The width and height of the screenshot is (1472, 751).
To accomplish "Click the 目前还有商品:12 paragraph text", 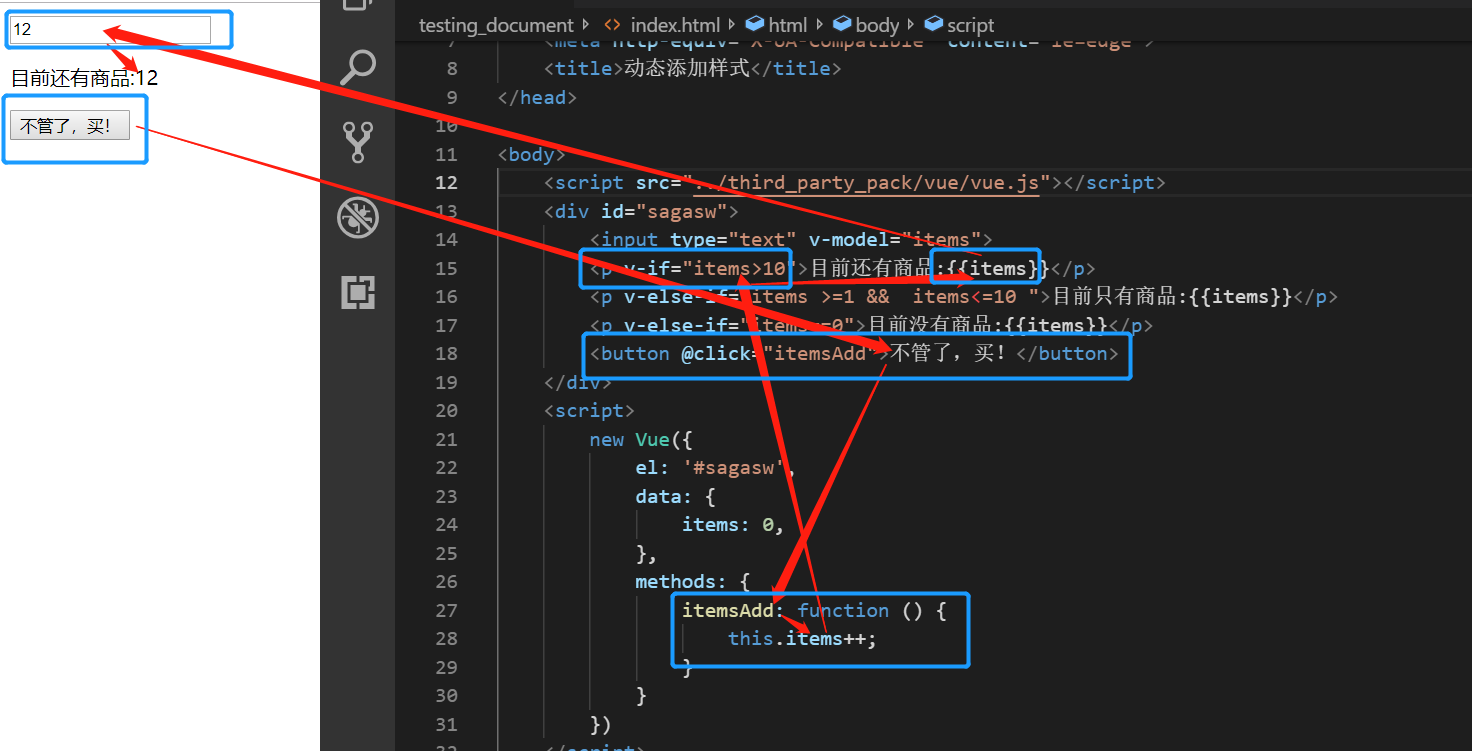I will pos(85,78).
